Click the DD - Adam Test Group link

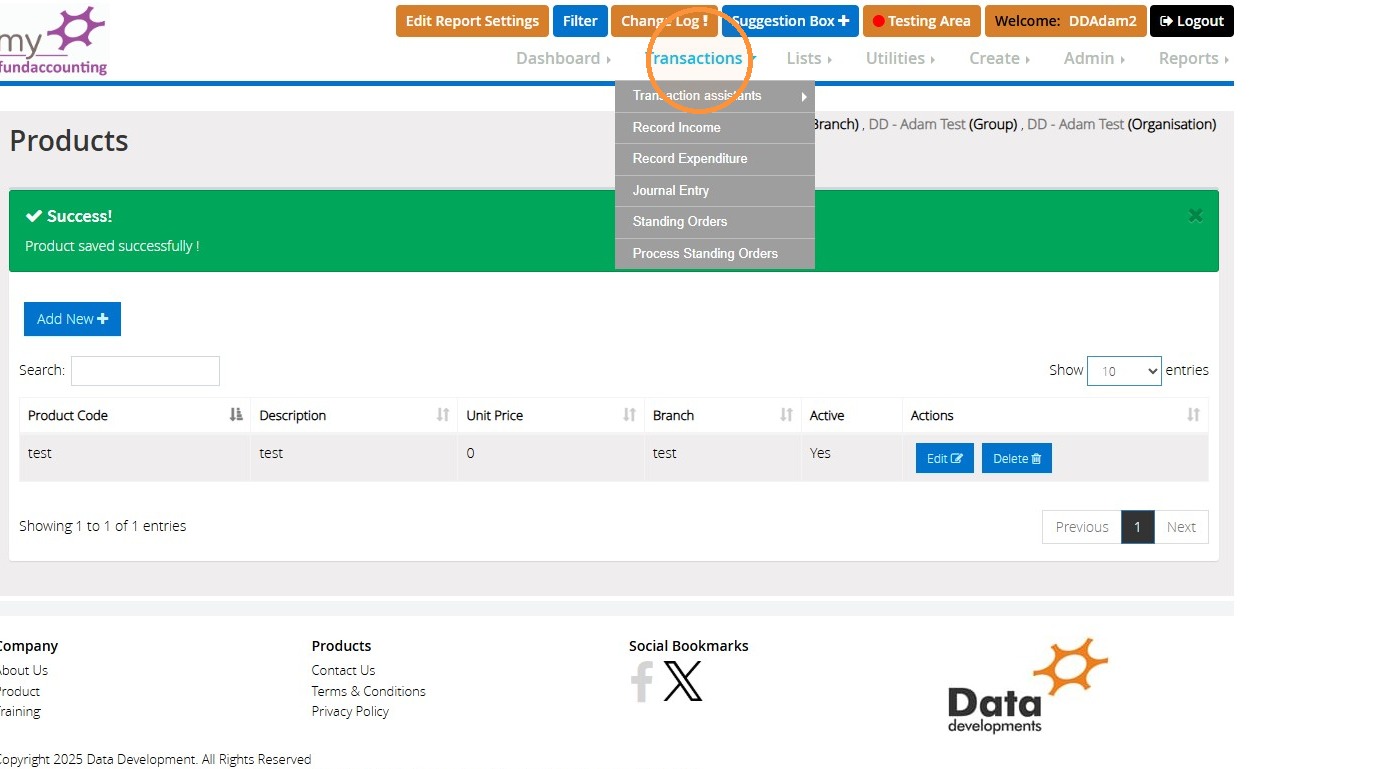click(917, 124)
